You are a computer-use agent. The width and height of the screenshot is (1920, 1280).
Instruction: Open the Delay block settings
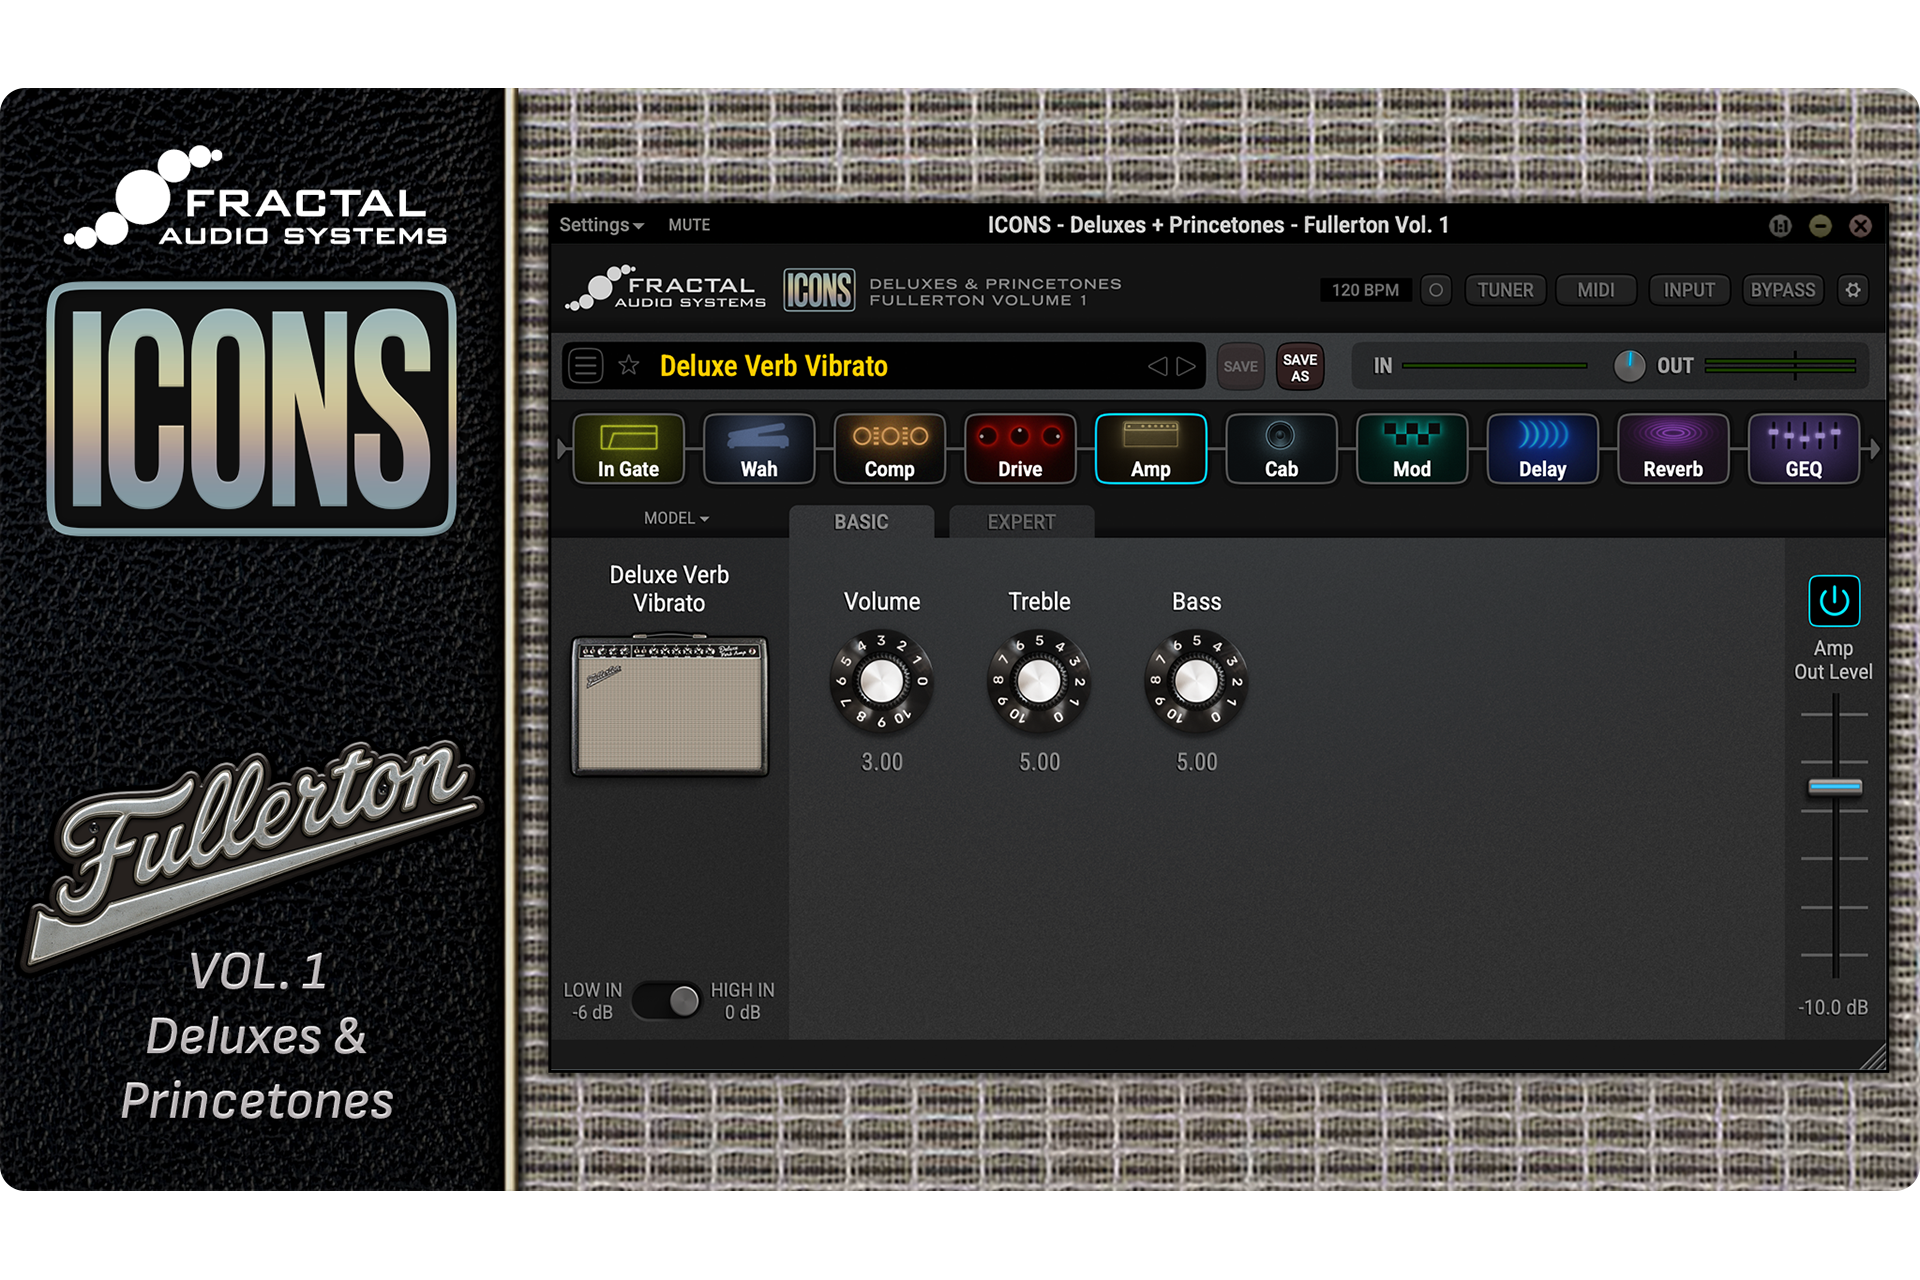(1542, 449)
